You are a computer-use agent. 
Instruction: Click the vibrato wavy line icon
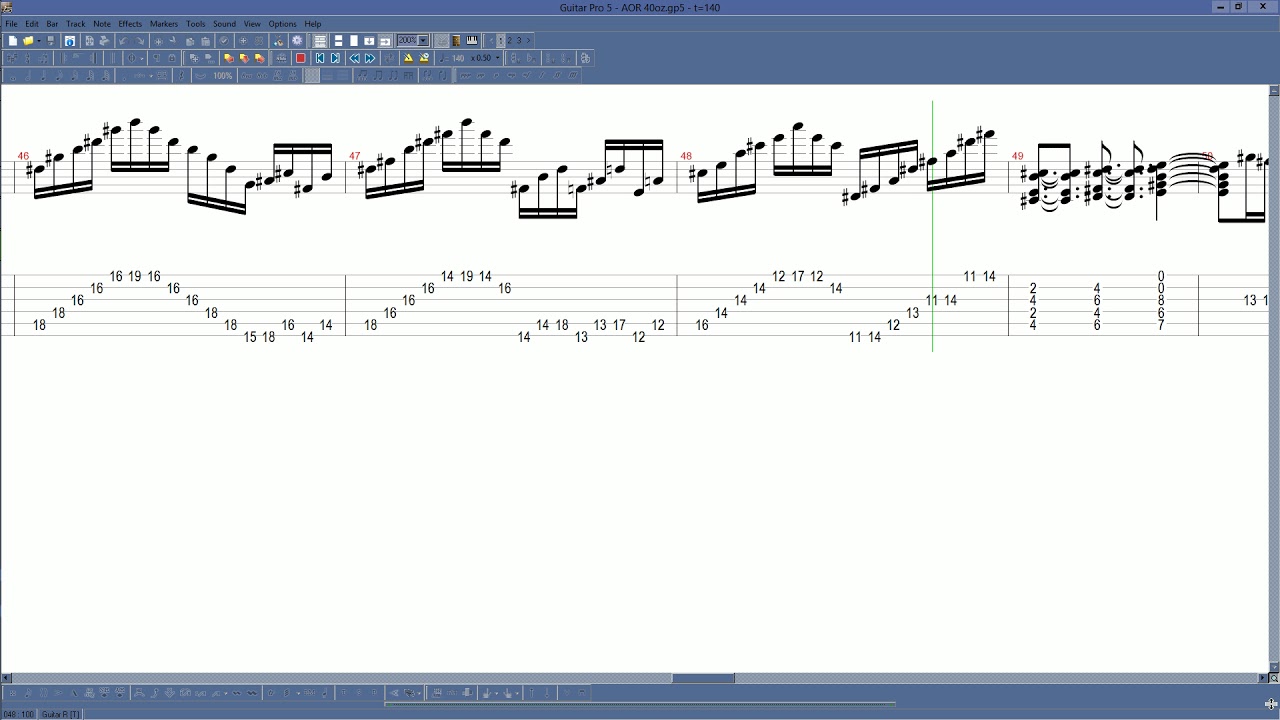click(237, 692)
